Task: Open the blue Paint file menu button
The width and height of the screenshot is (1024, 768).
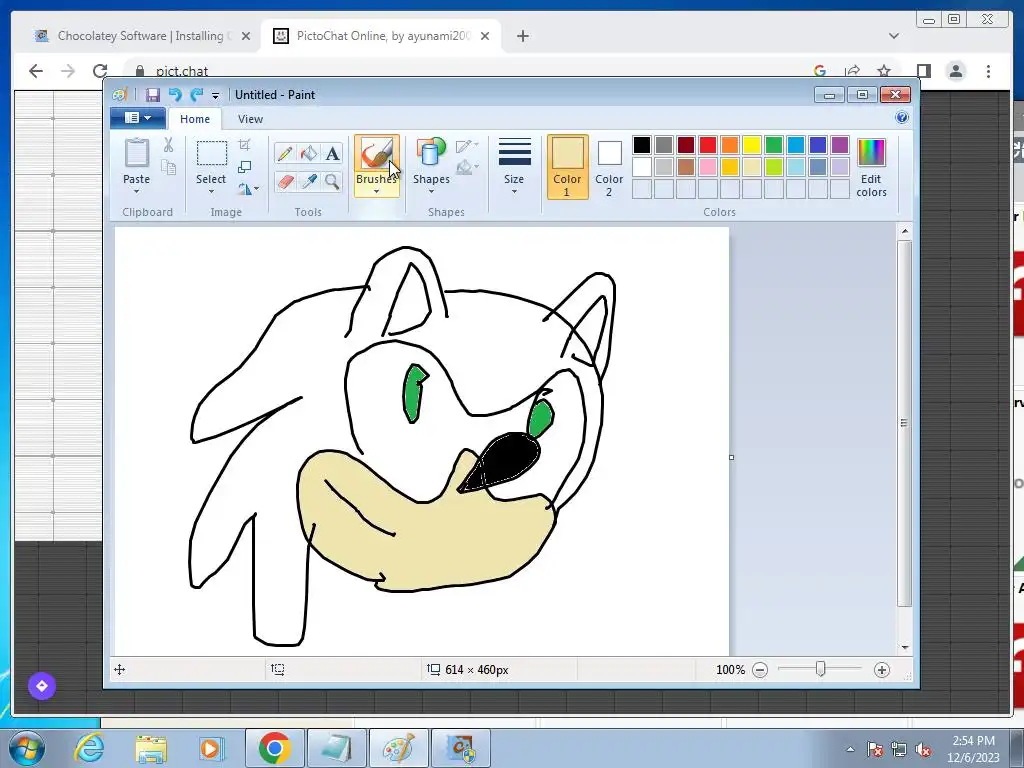Action: [138, 118]
